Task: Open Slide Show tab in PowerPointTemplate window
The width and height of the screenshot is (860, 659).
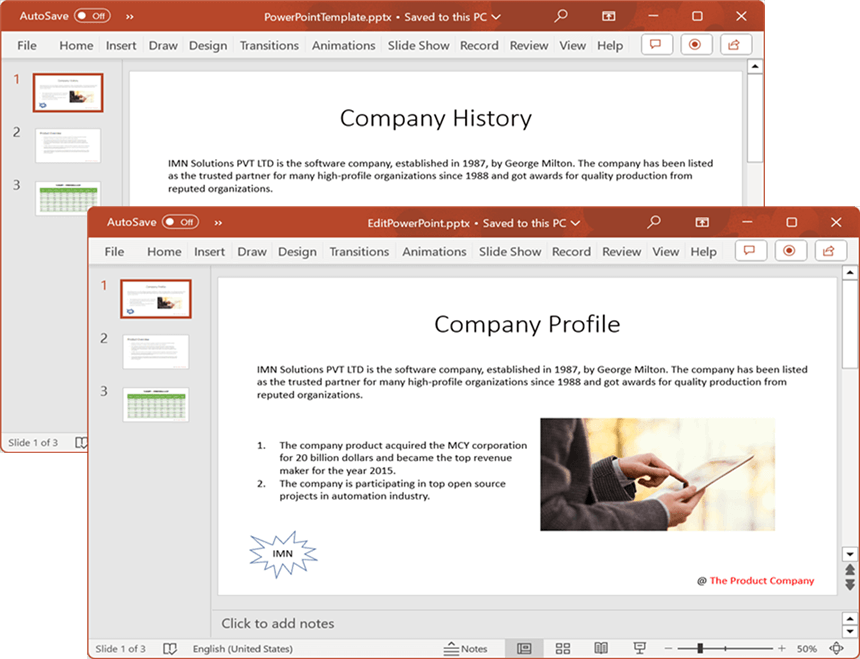Action: click(418, 46)
